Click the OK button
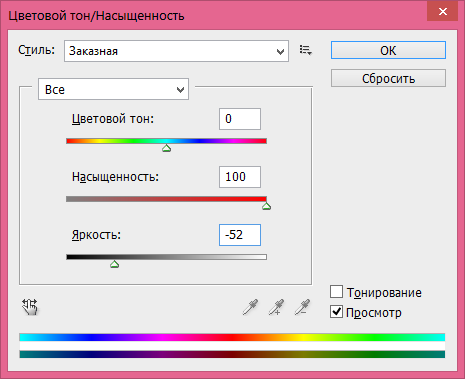 coord(388,50)
